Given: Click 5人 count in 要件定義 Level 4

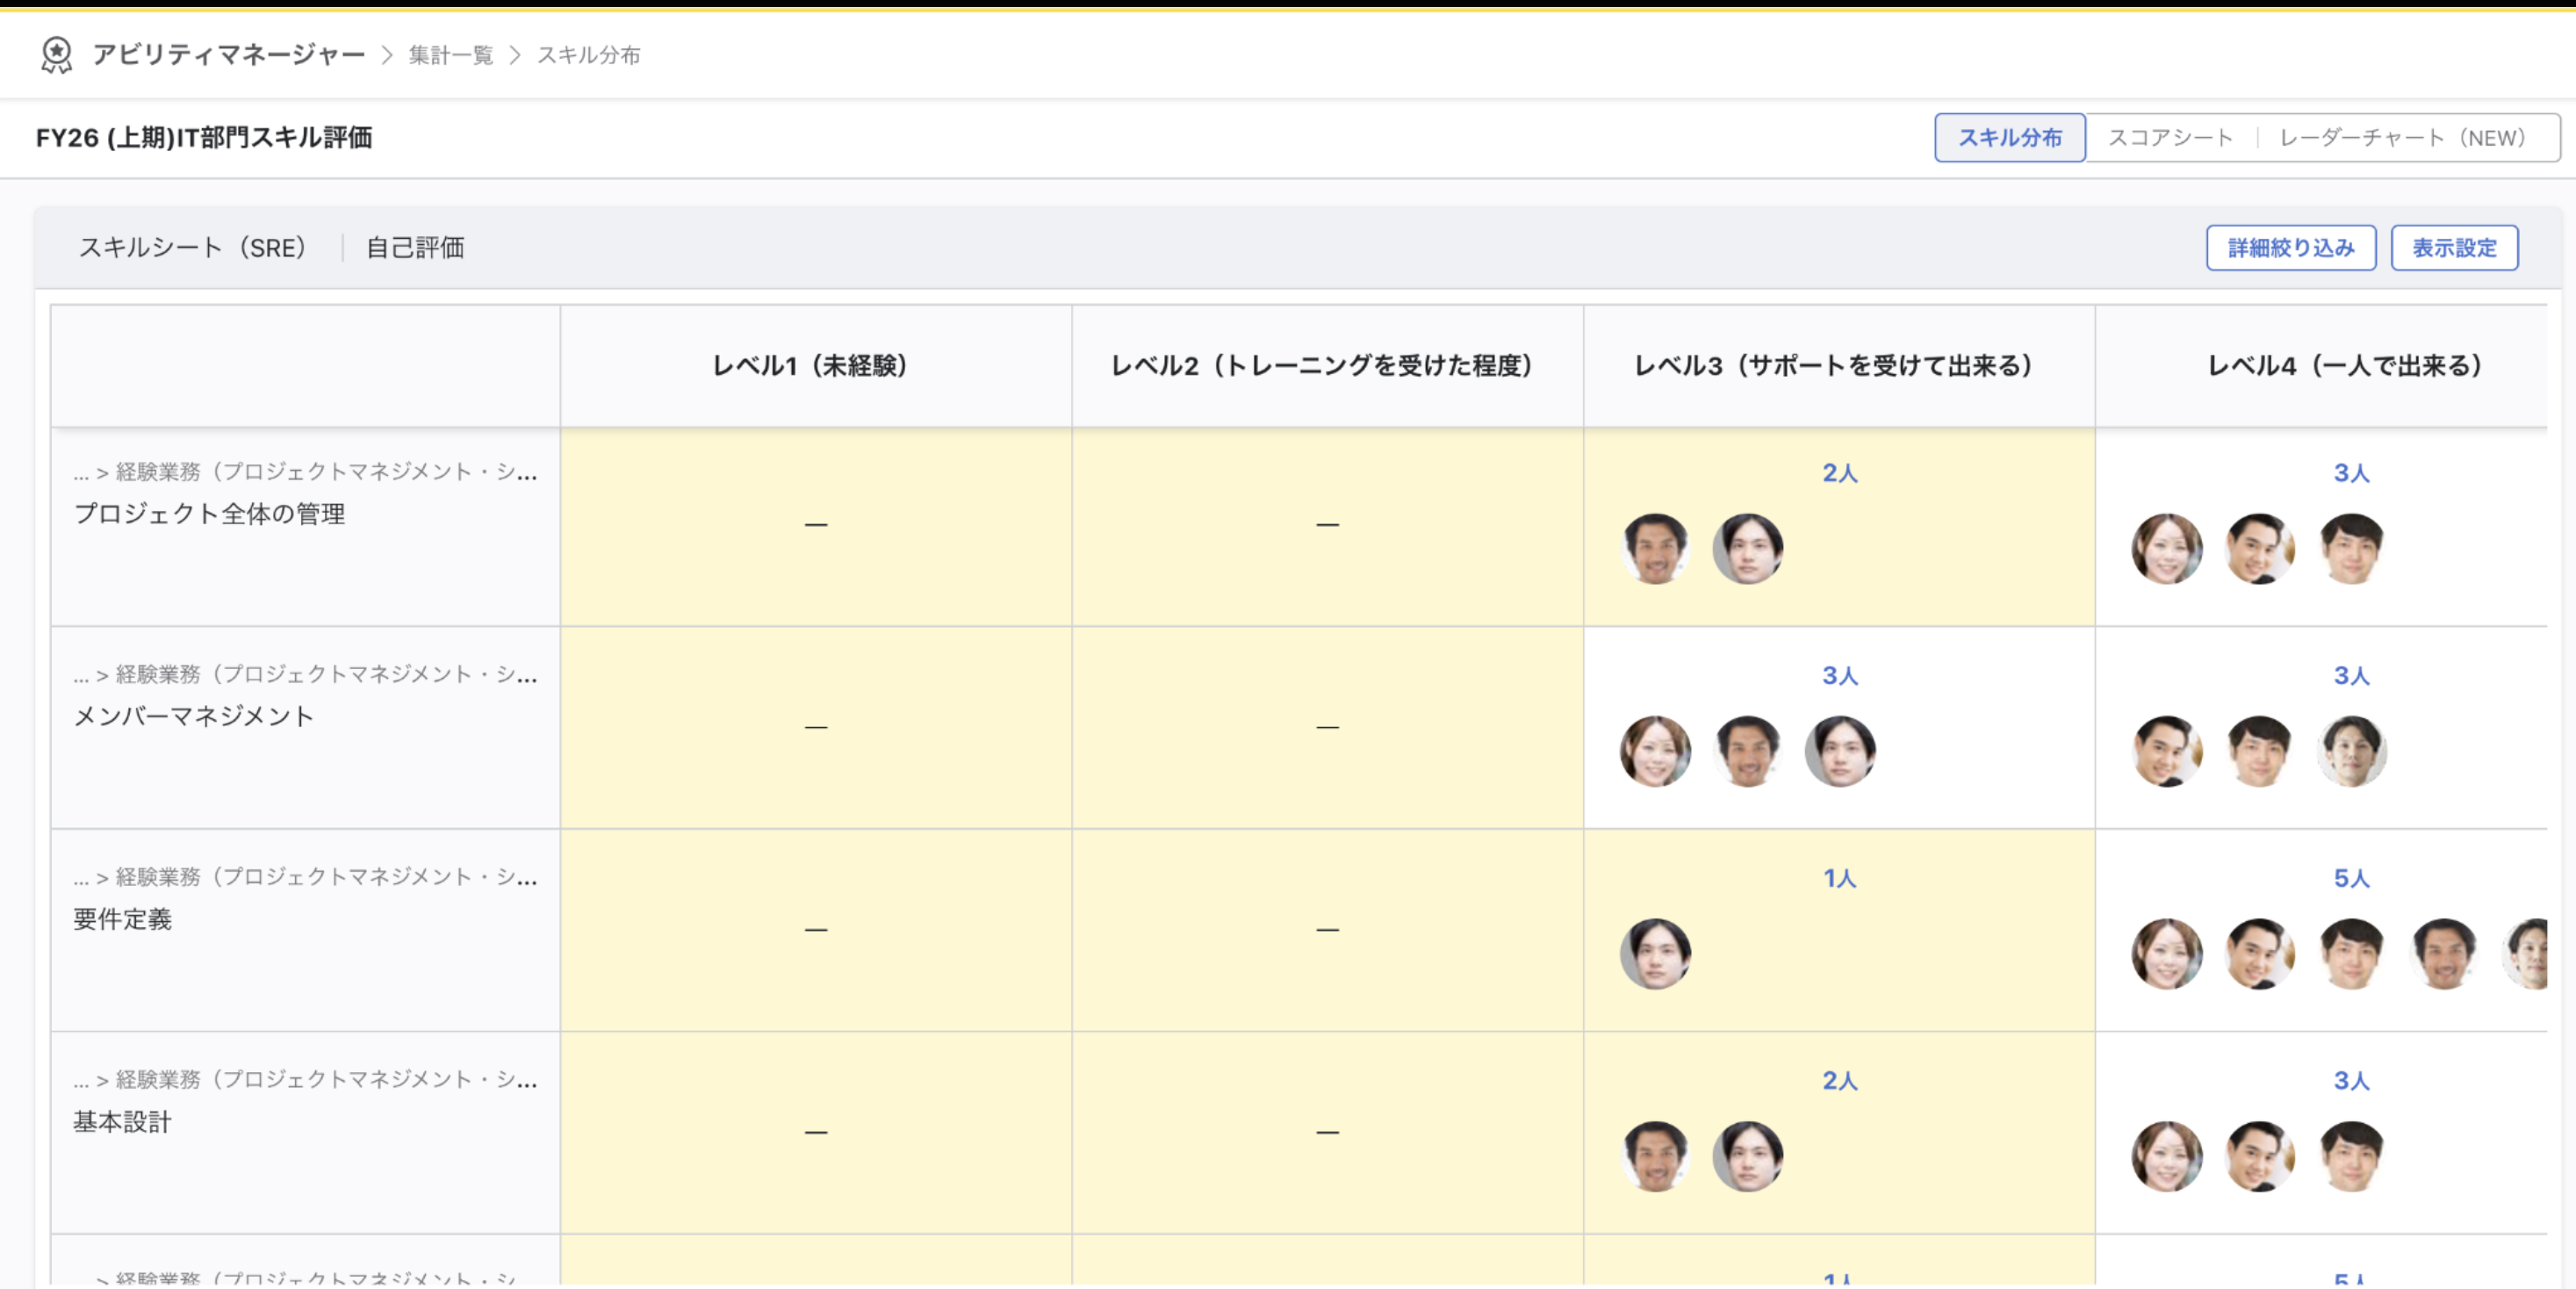Looking at the screenshot, I should (2351, 879).
